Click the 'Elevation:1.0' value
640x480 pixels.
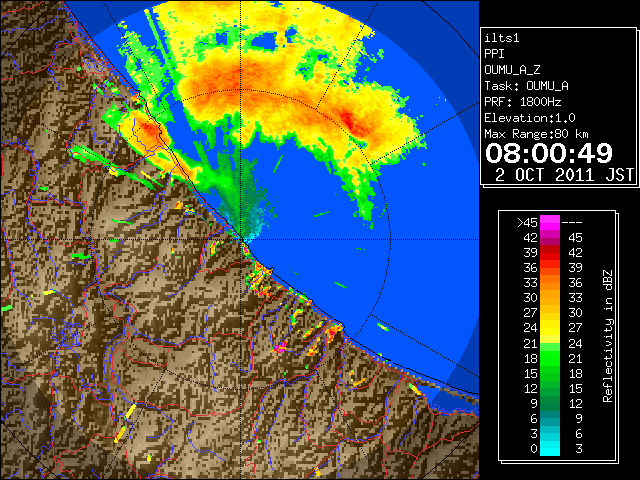pyautogui.click(x=530, y=118)
